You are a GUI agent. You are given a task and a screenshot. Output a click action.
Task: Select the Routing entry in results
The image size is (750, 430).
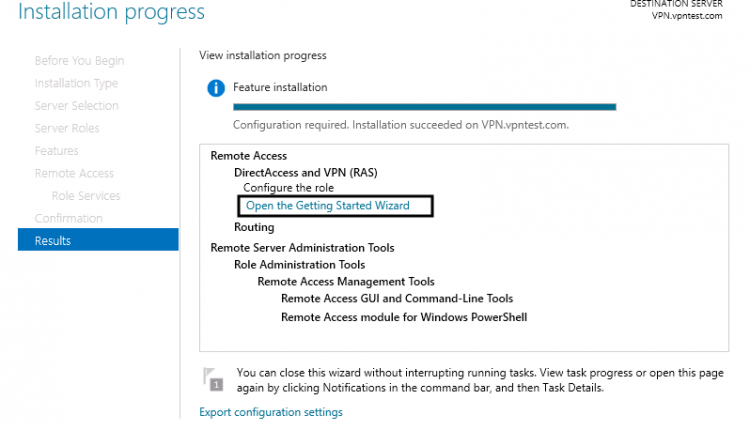(254, 227)
